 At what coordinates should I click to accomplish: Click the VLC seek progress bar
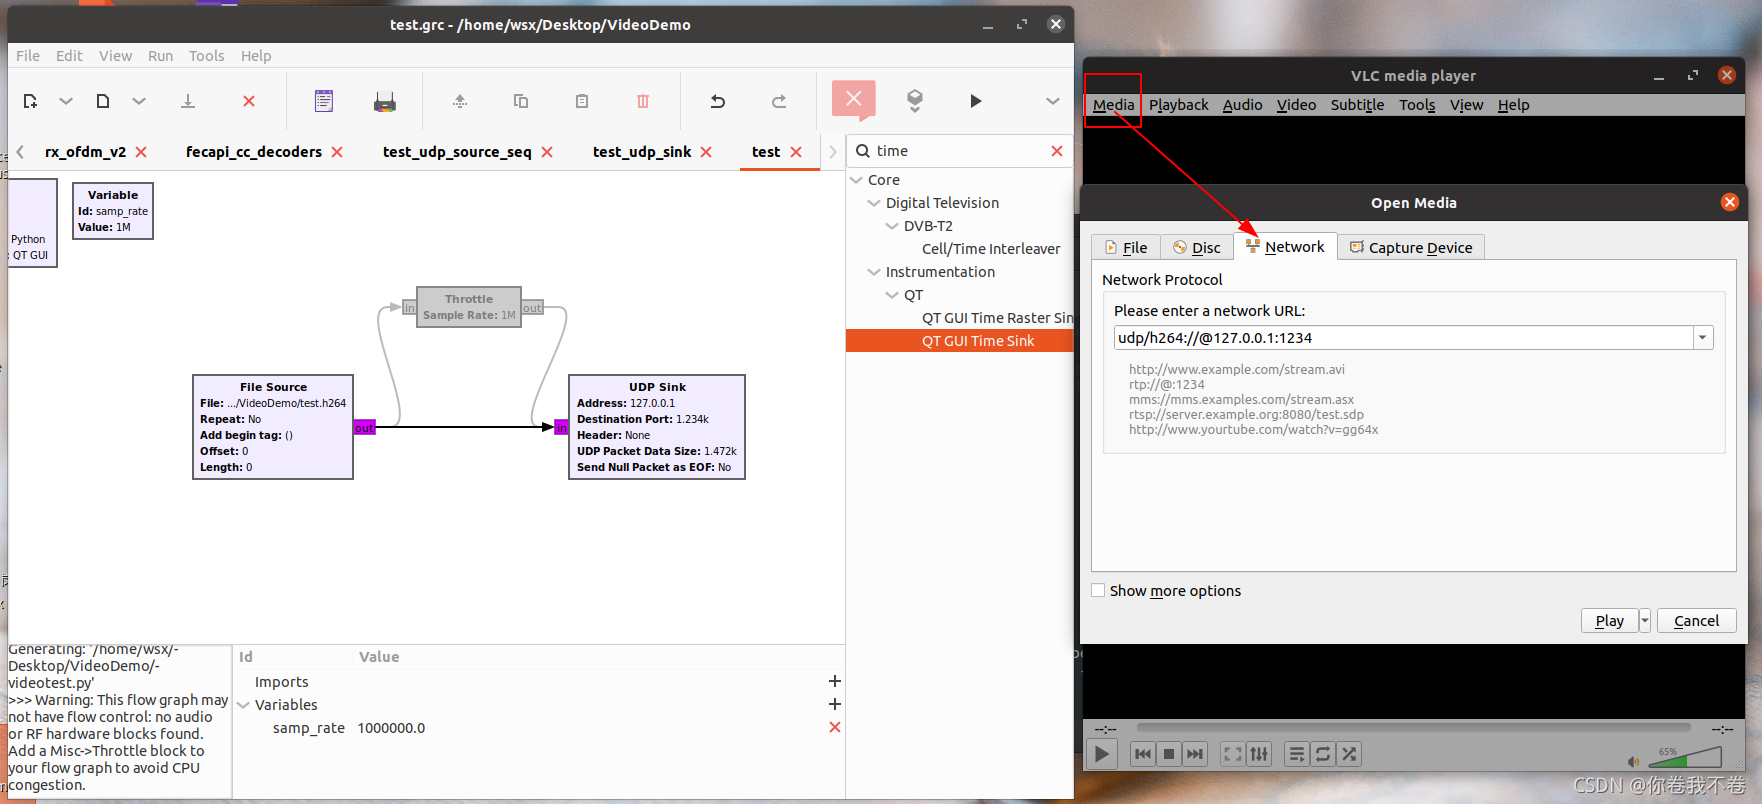tap(1413, 728)
